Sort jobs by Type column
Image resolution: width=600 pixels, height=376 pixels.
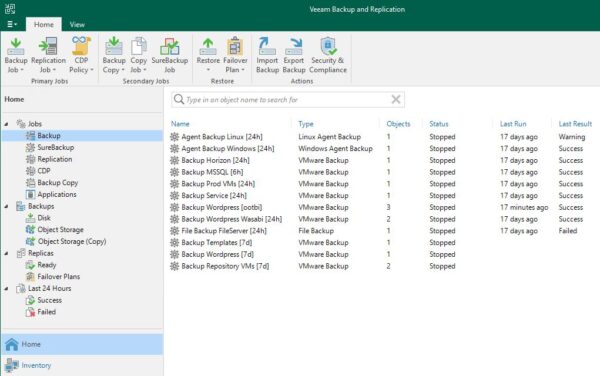pos(306,124)
